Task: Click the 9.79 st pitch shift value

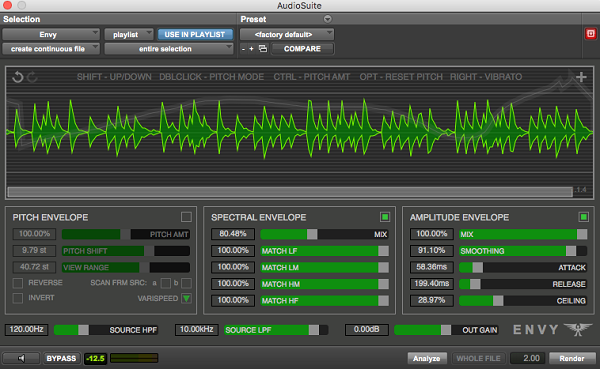Action: (34, 250)
